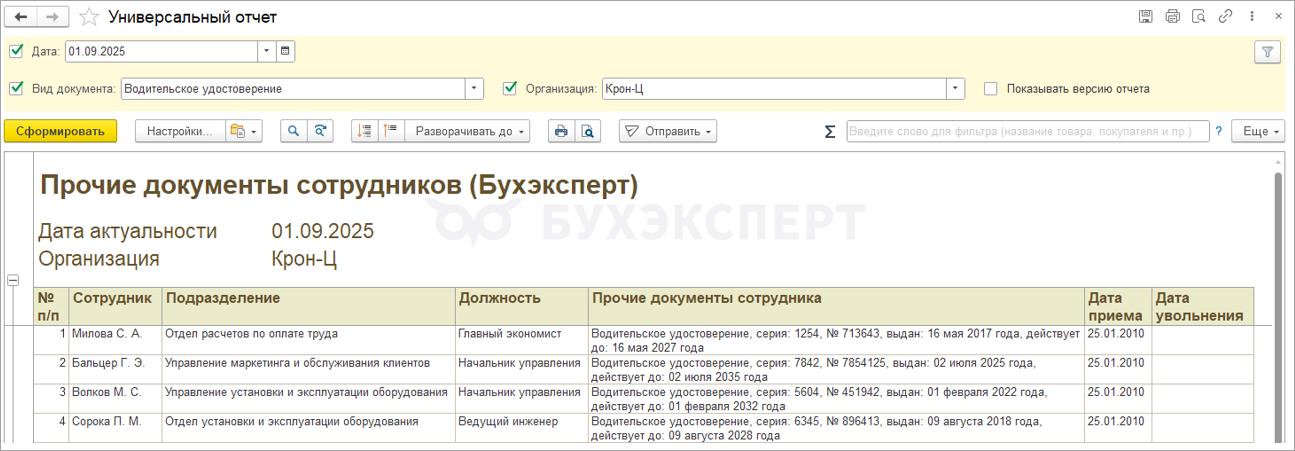The width and height of the screenshot is (1295, 451).
Task: Select the Сотрудник column header
Action: (x=115, y=306)
